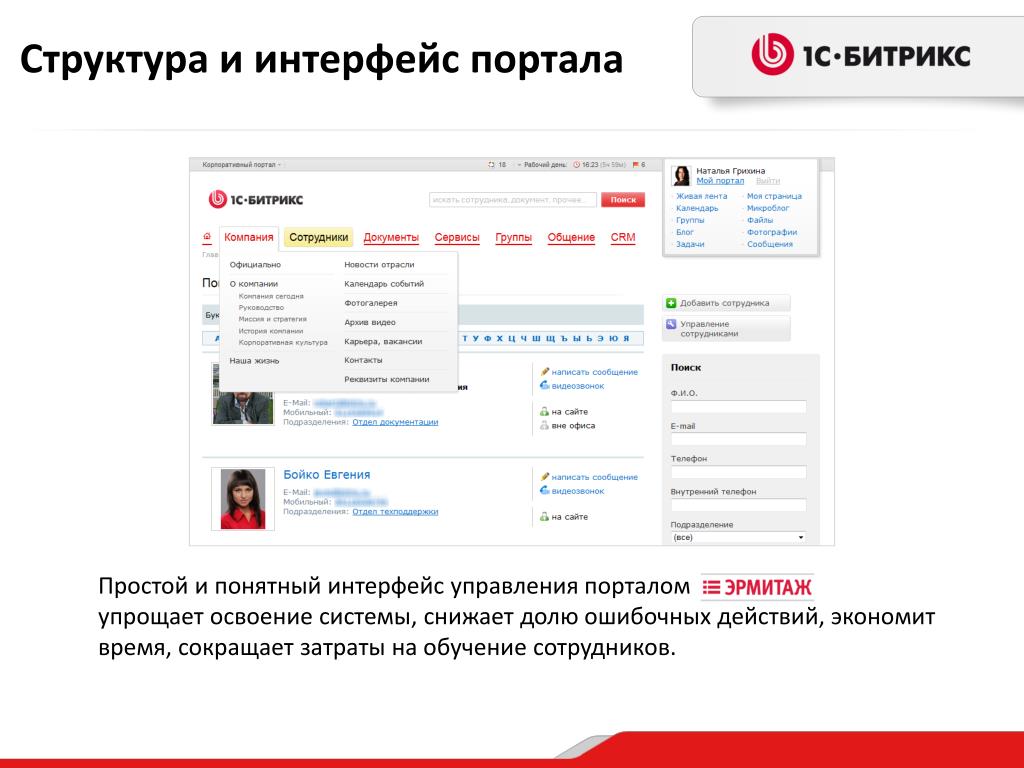1024x768 pixels.
Task: Click 'на сайте' status icon for Бойко Евгения
Action: pyautogui.click(x=544, y=517)
